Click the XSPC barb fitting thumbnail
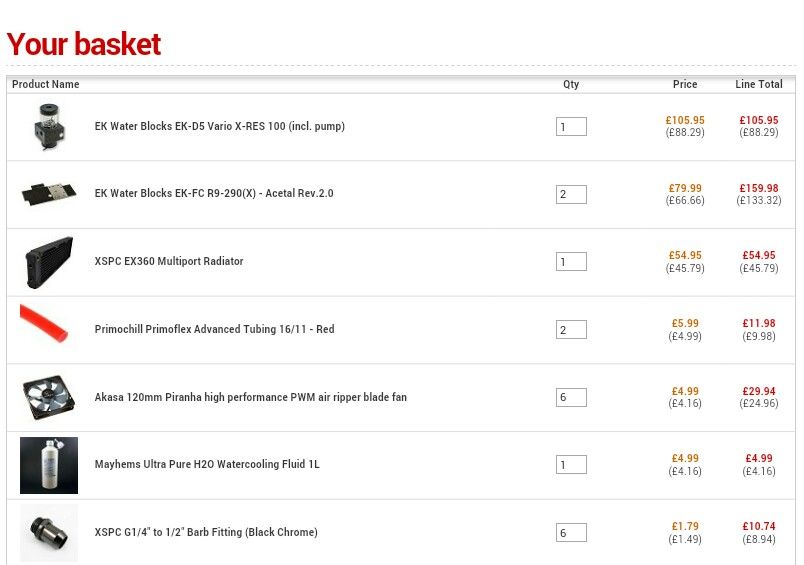 (x=49, y=532)
